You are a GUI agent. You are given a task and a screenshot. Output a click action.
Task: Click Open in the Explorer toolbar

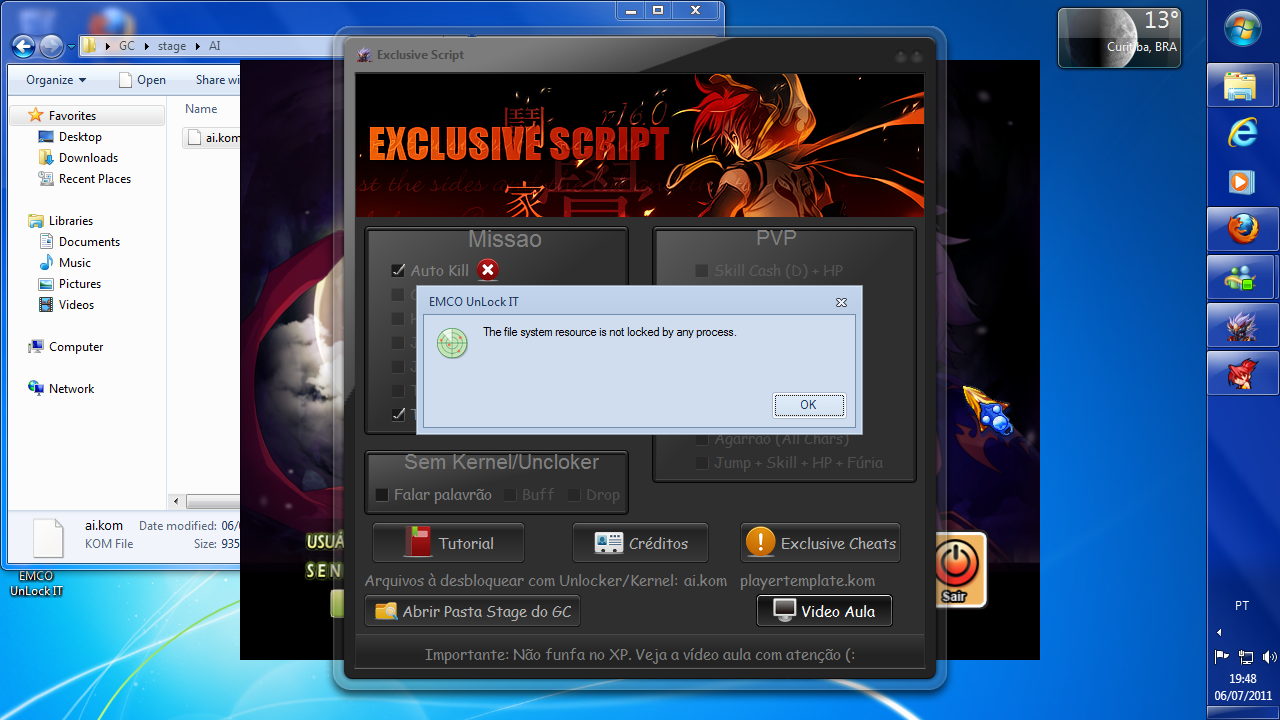pyautogui.click(x=142, y=80)
